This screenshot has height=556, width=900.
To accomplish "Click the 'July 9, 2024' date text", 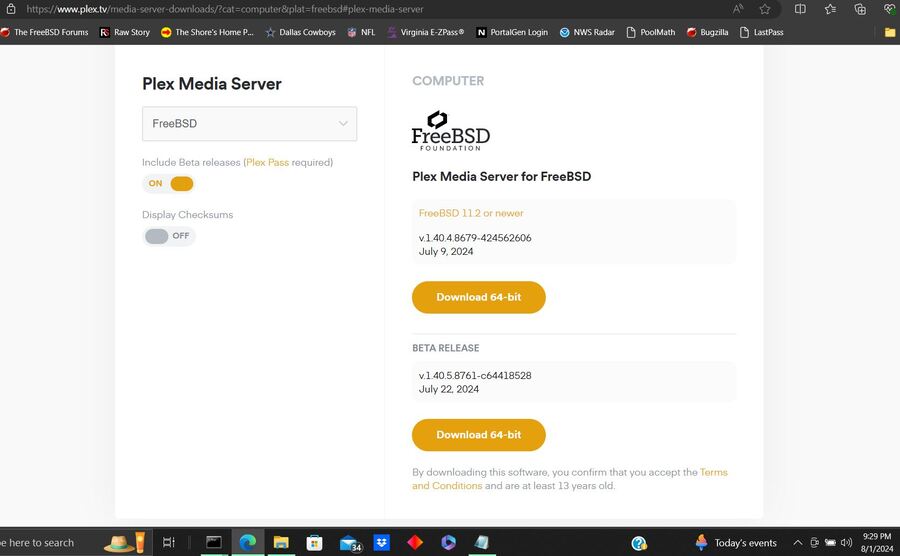I will (446, 251).
